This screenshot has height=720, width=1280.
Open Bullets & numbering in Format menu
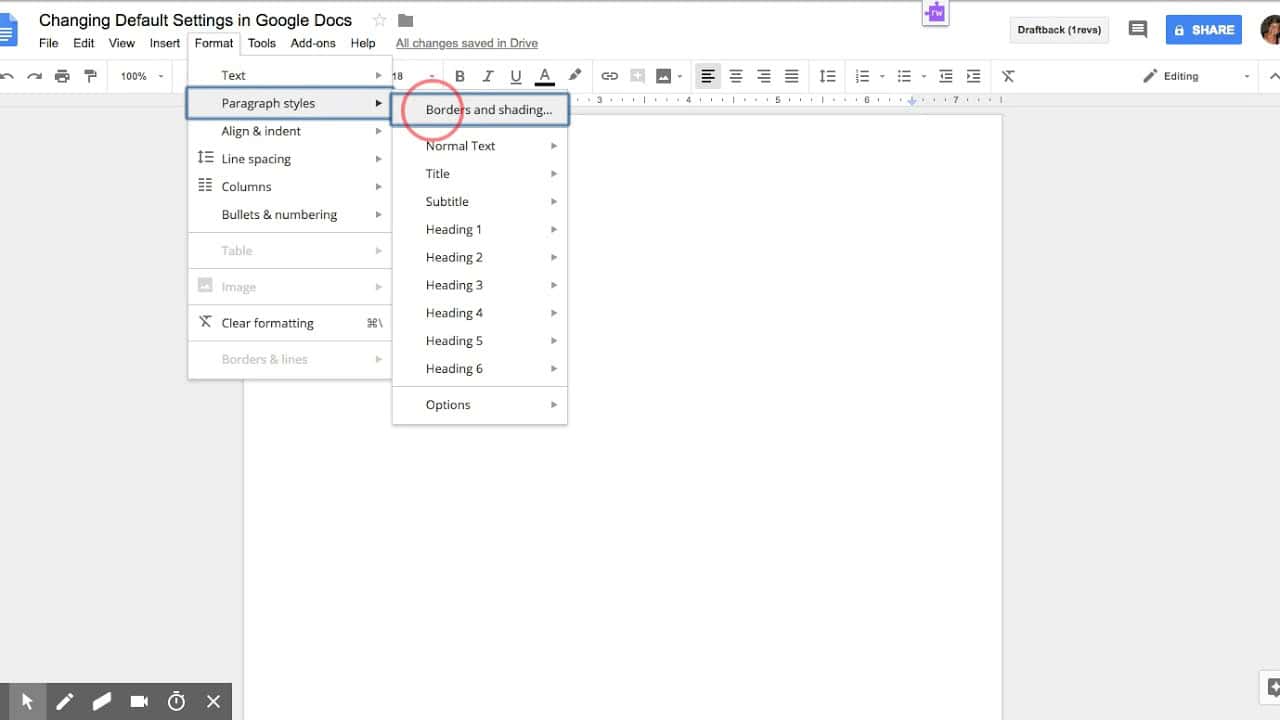click(290, 215)
